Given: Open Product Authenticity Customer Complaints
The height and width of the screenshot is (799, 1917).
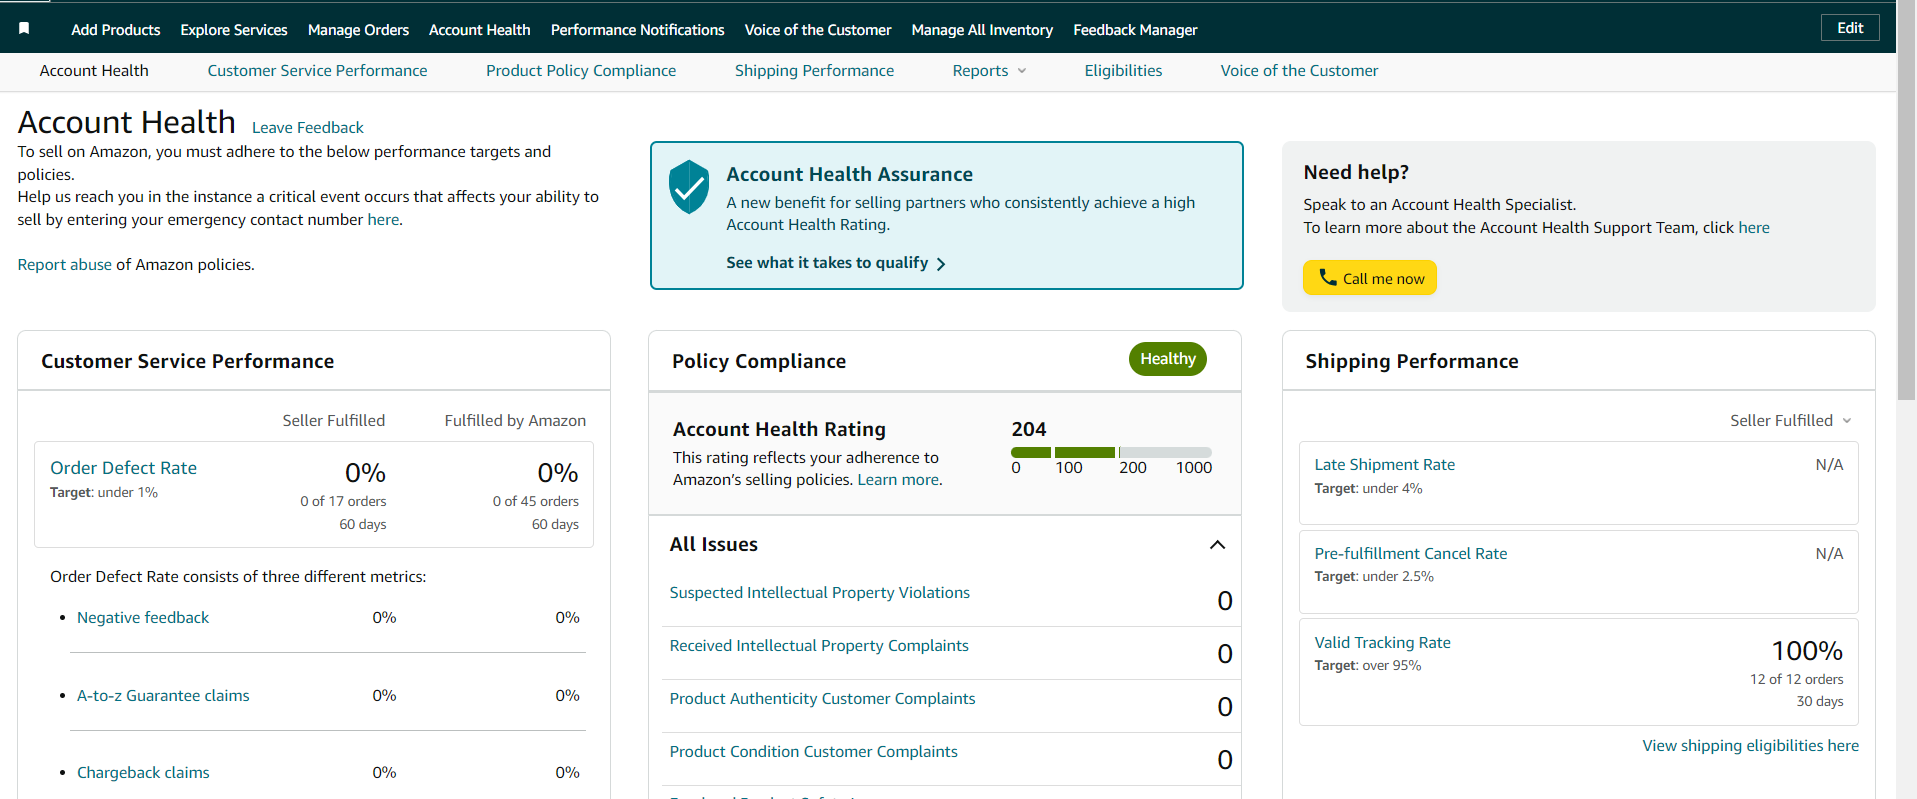Looking at the screenshot, I should pyautogui.click(x=822, y=699).
